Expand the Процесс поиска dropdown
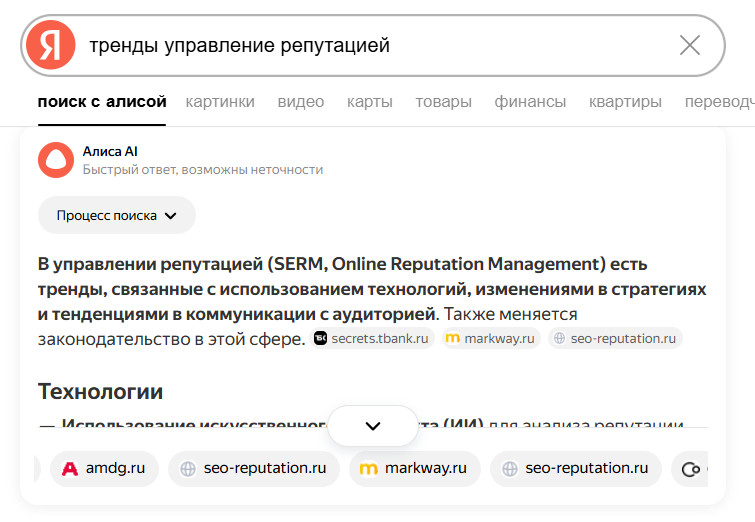Image resolution: width=755 pixels, height=522 pixels. click(x=116, y=215)
